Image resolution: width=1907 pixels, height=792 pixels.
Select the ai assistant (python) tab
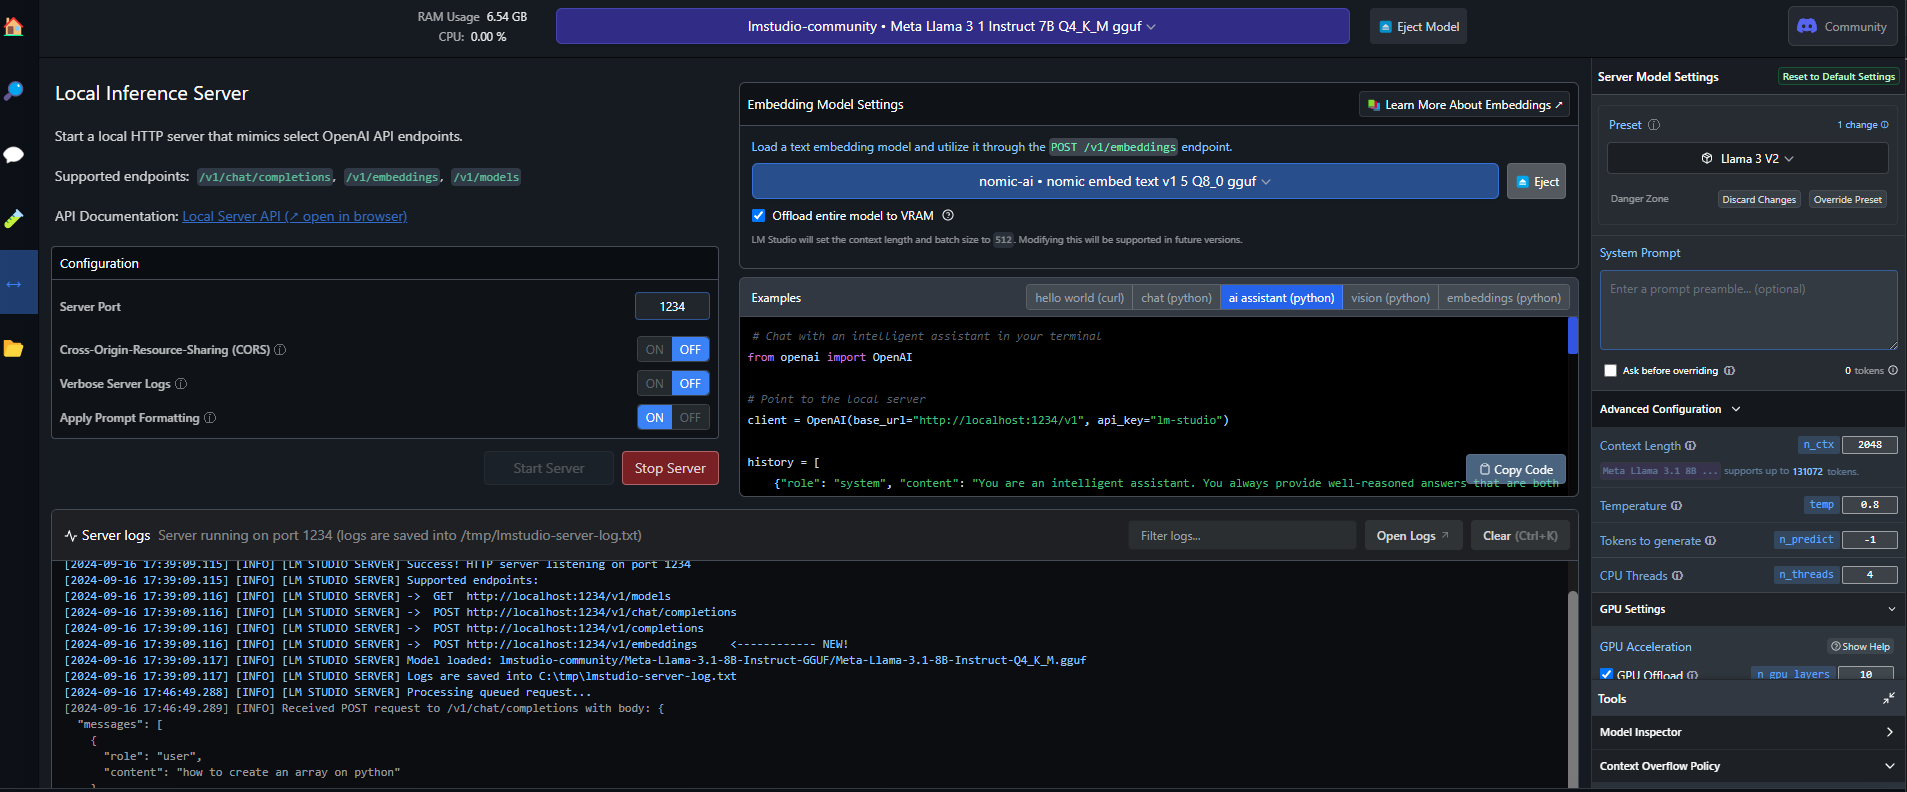pyautogui.click(x=1281, y=298)
